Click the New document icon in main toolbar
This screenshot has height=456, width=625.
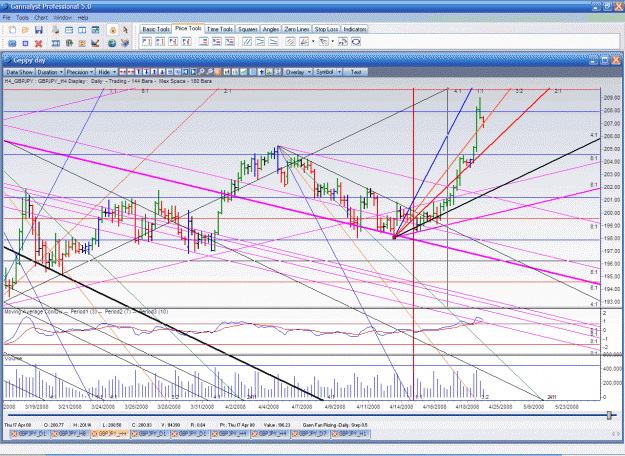click(12, 30)
